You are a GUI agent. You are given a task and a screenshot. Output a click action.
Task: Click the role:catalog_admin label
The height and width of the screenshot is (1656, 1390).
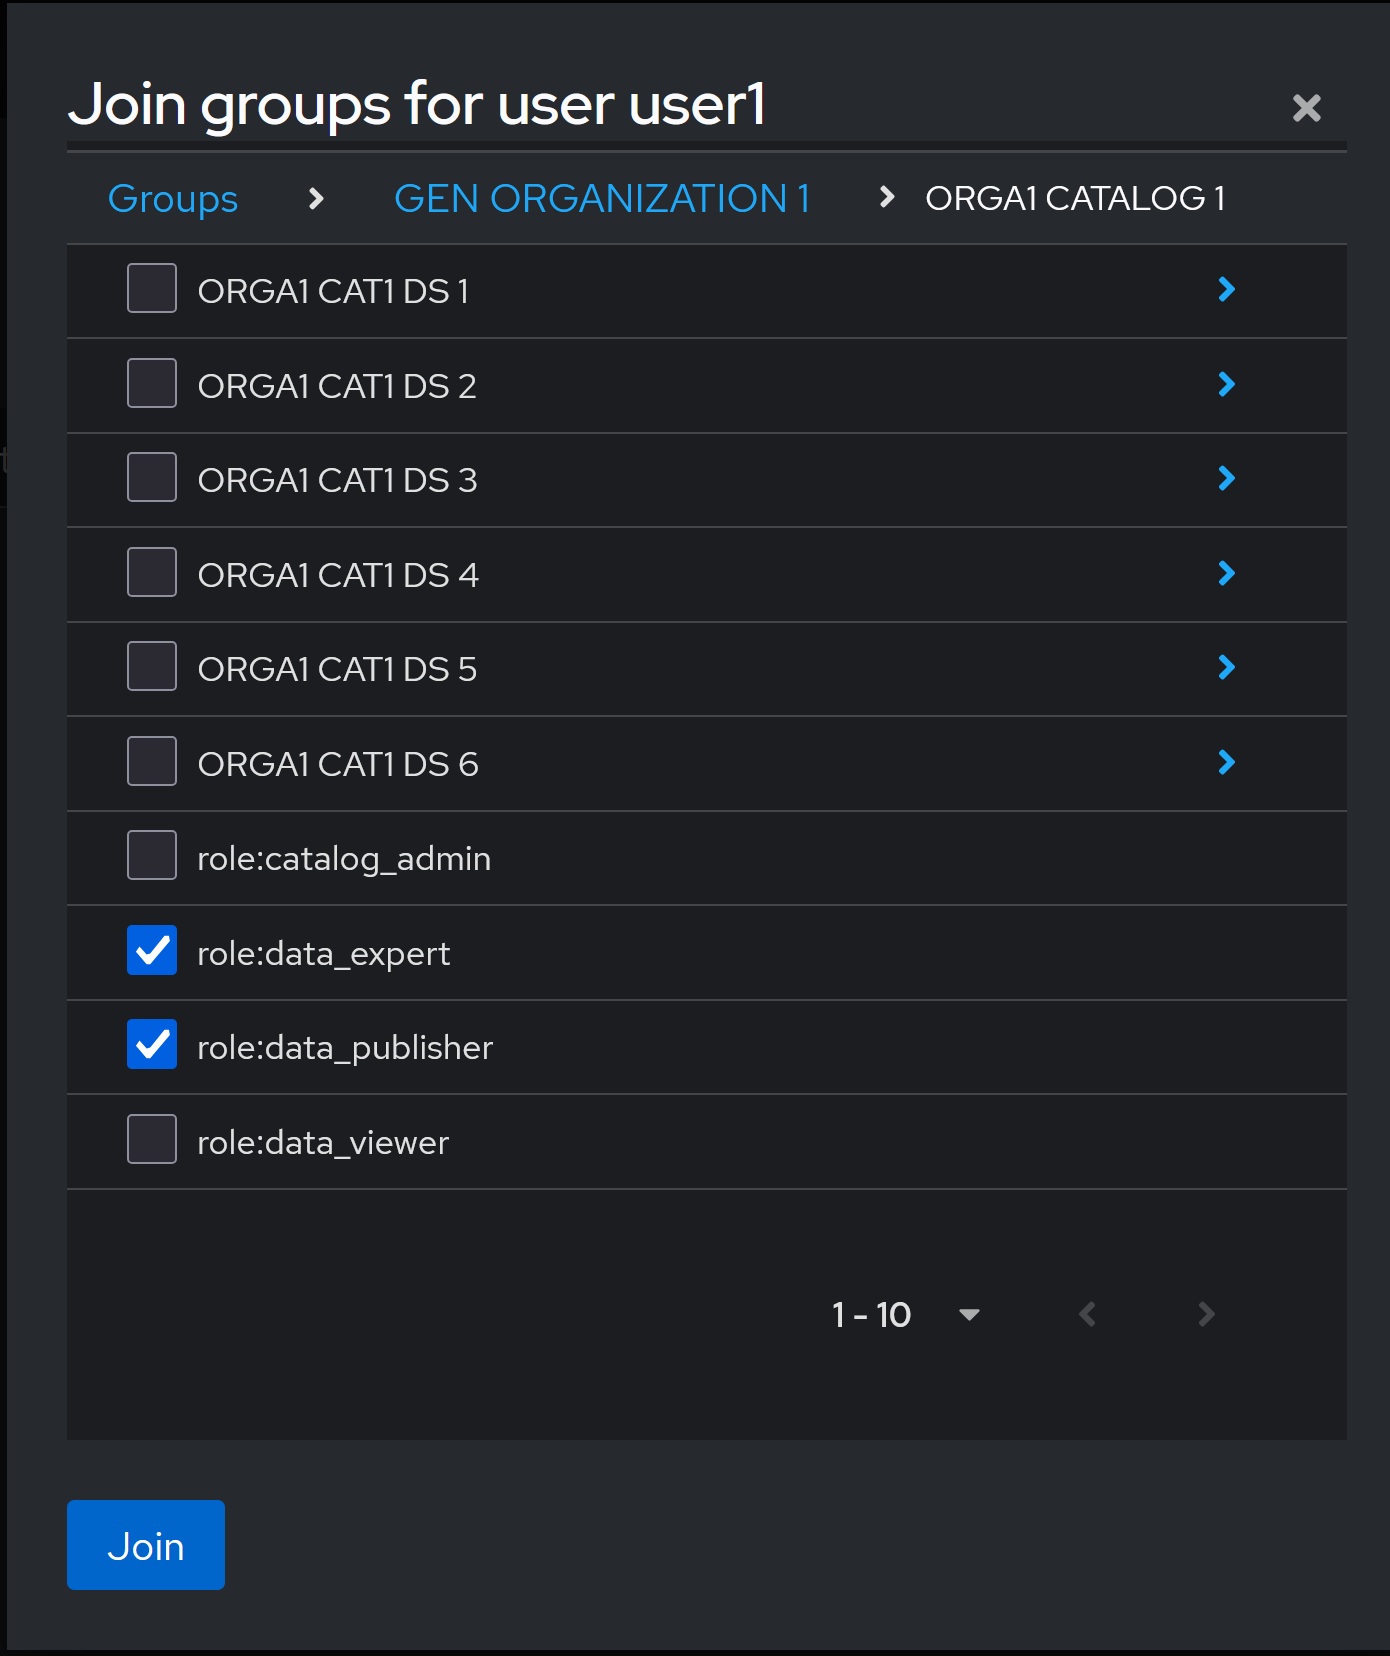(x=344, y=859)
